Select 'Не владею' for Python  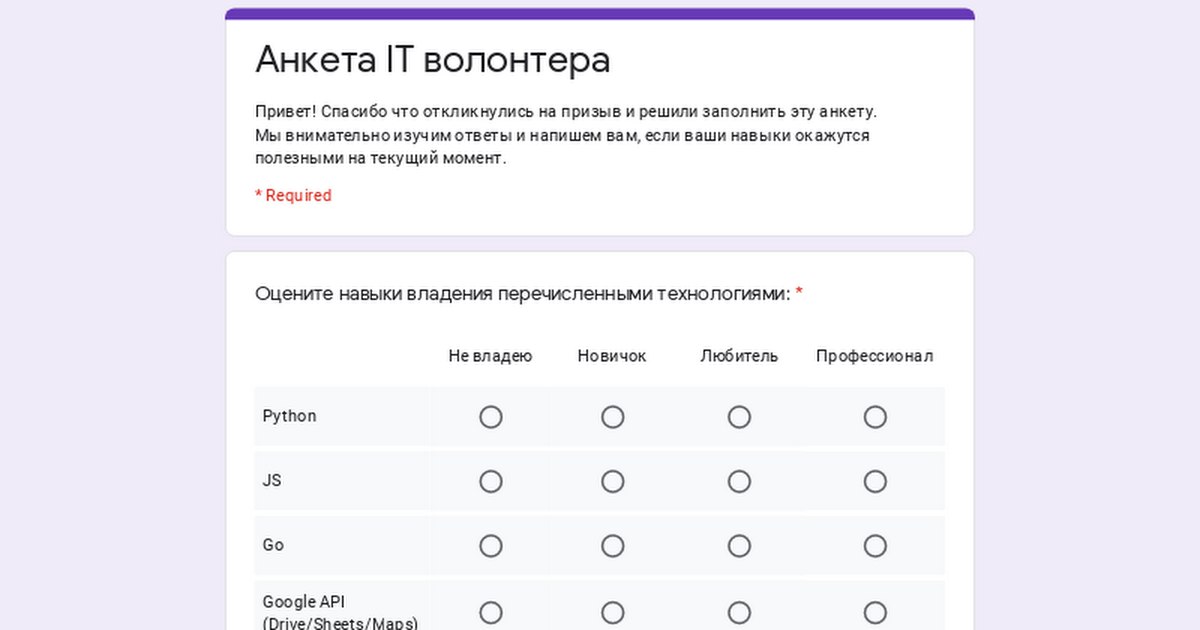[x=491, y=417]
